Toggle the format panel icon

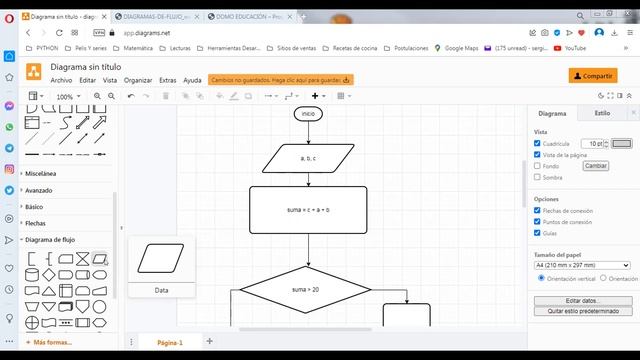pyautogui.click(x=620, y=96)
